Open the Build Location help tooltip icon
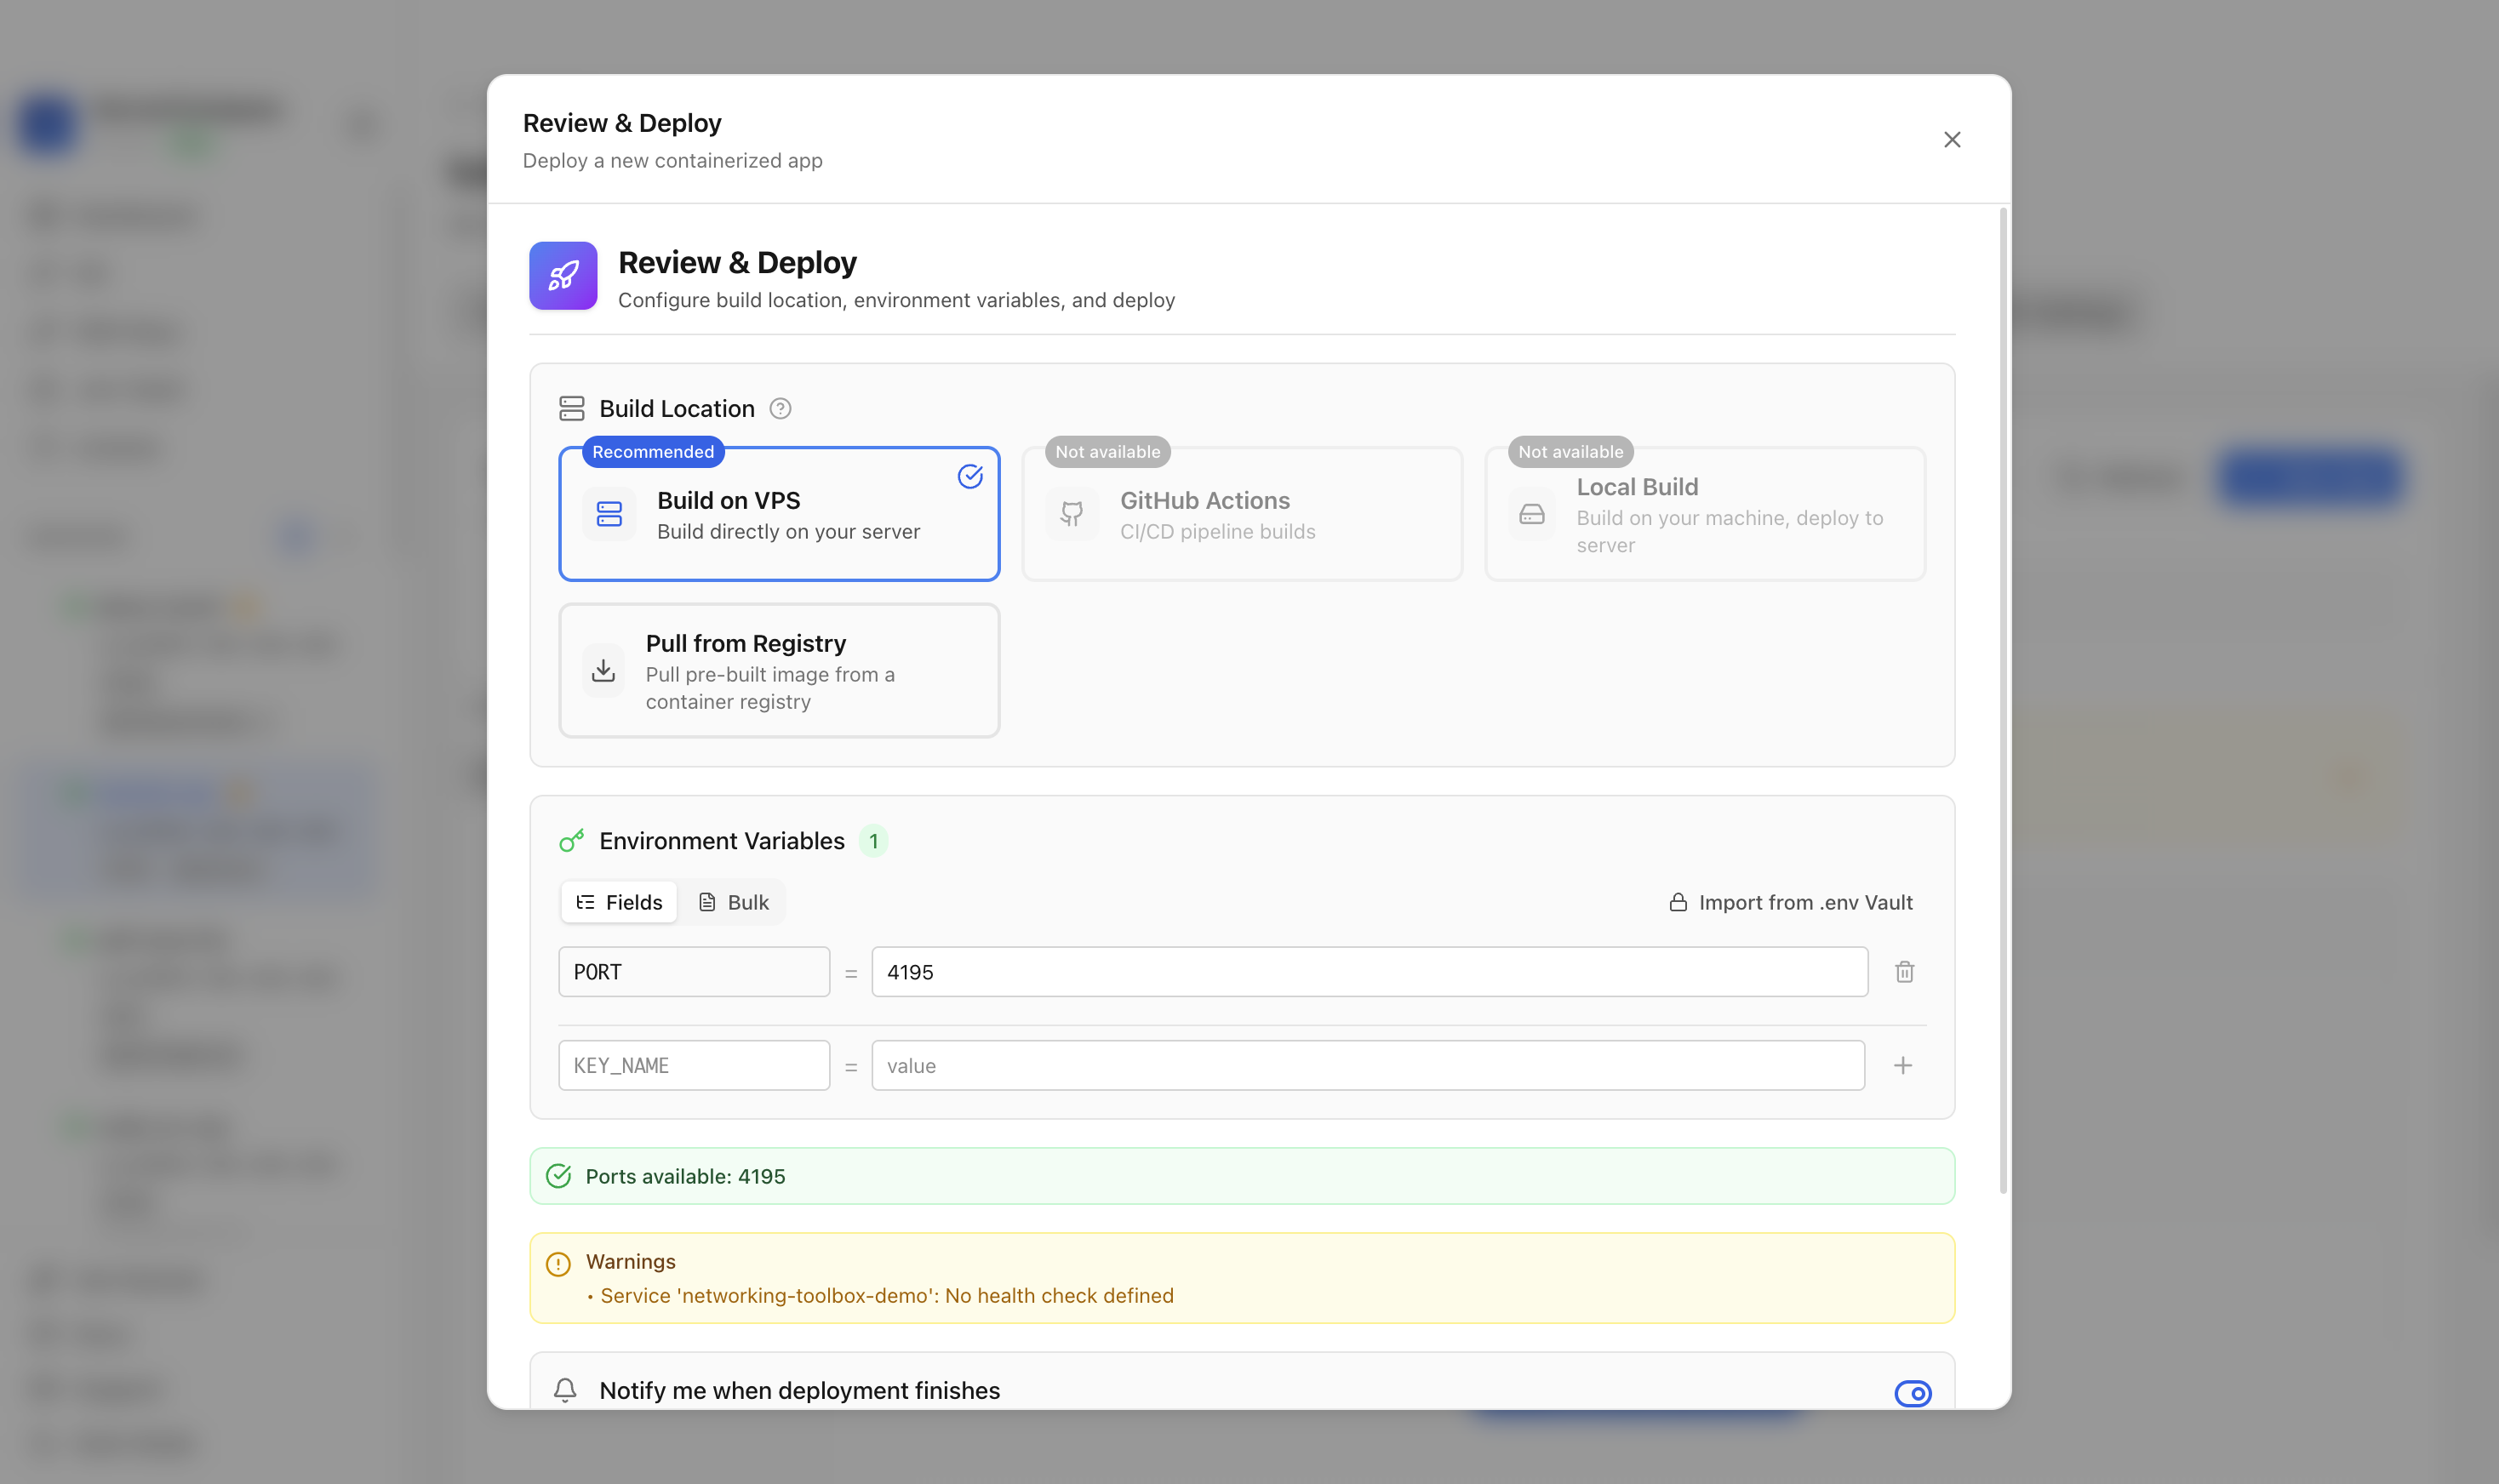This screenshot has height=1484, width=2499. (780, 409)
